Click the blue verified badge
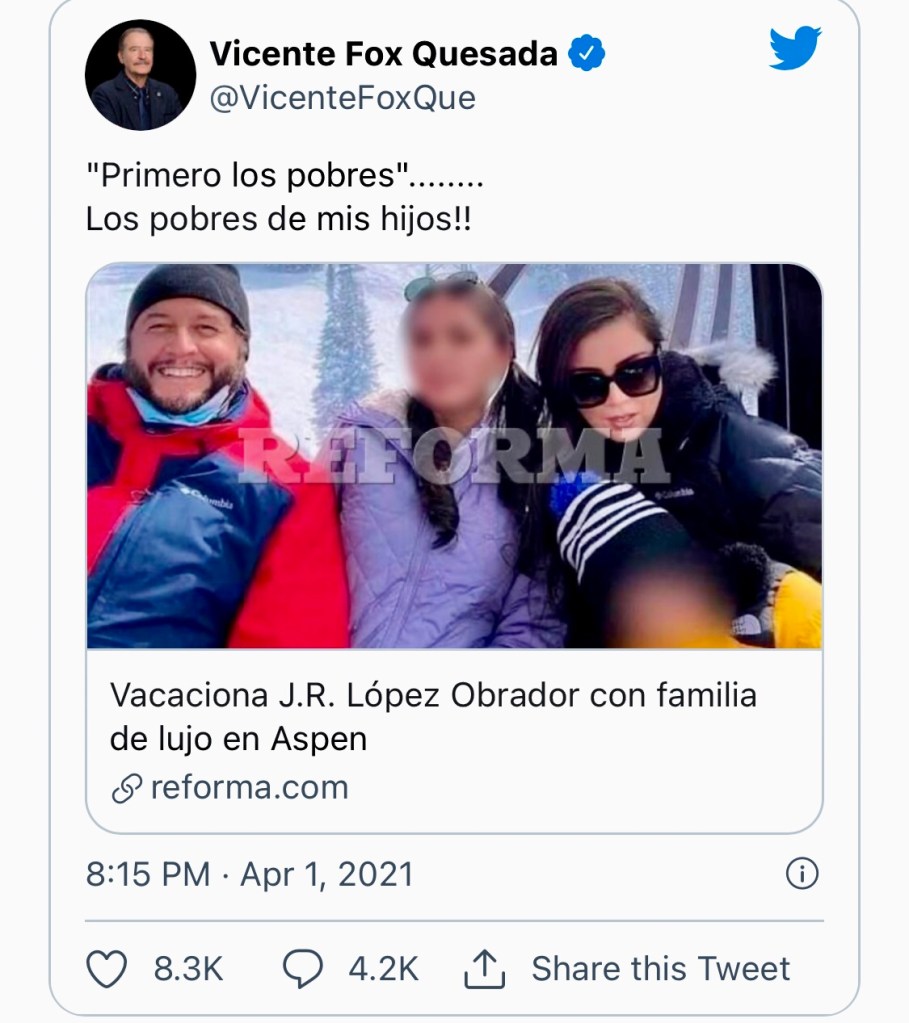909x1023 pixels. tap(586, 54)
